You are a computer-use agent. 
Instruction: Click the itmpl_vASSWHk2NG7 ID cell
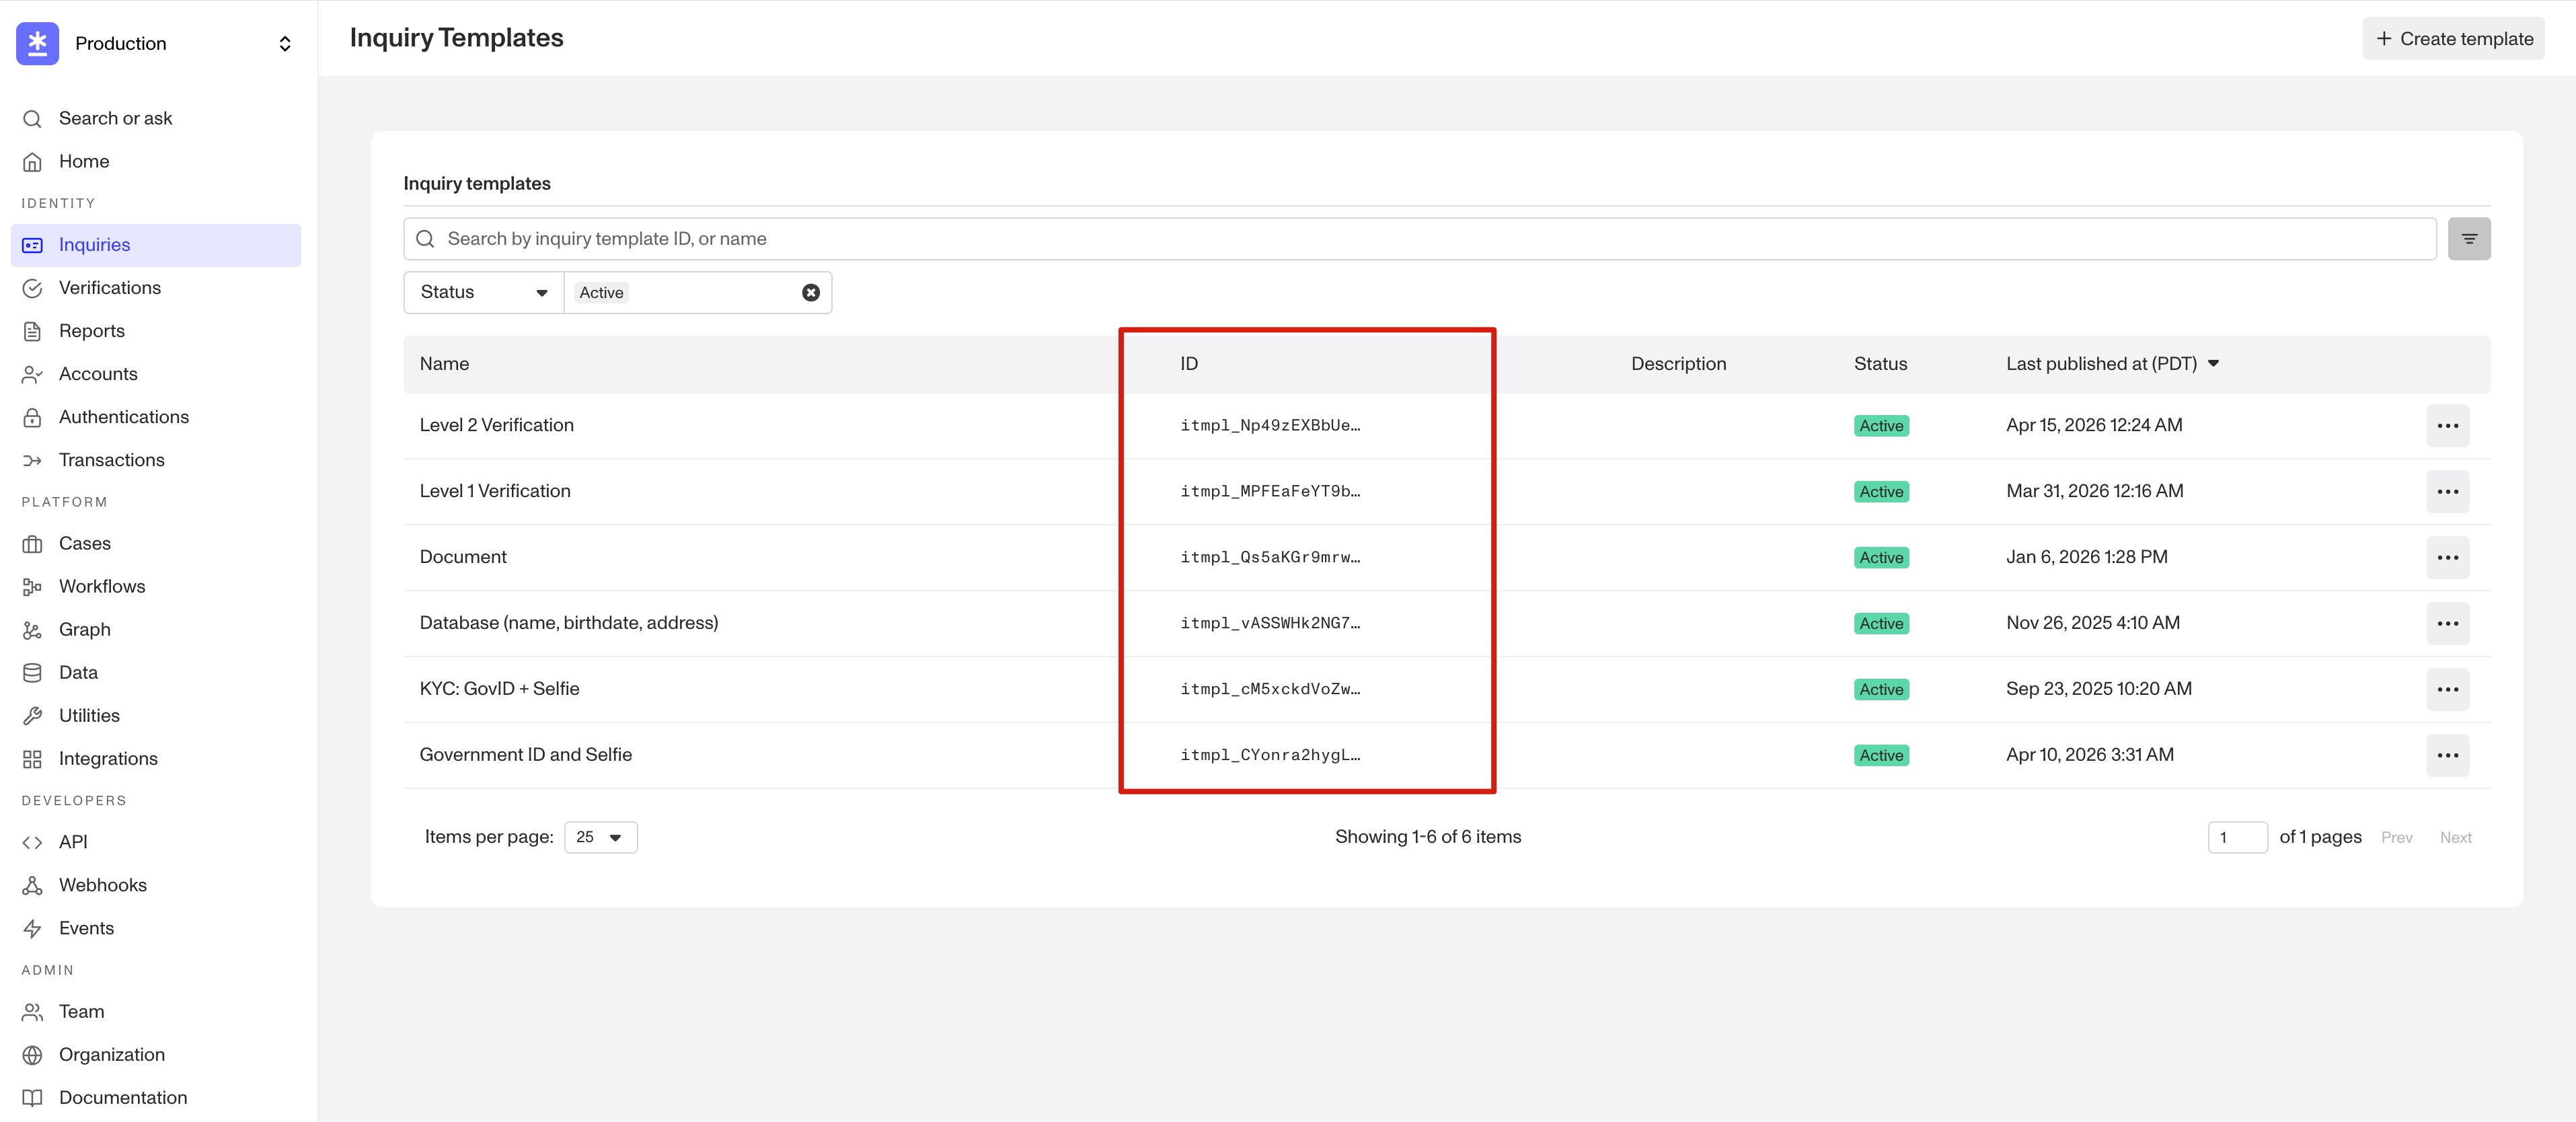click(1270, 624)
